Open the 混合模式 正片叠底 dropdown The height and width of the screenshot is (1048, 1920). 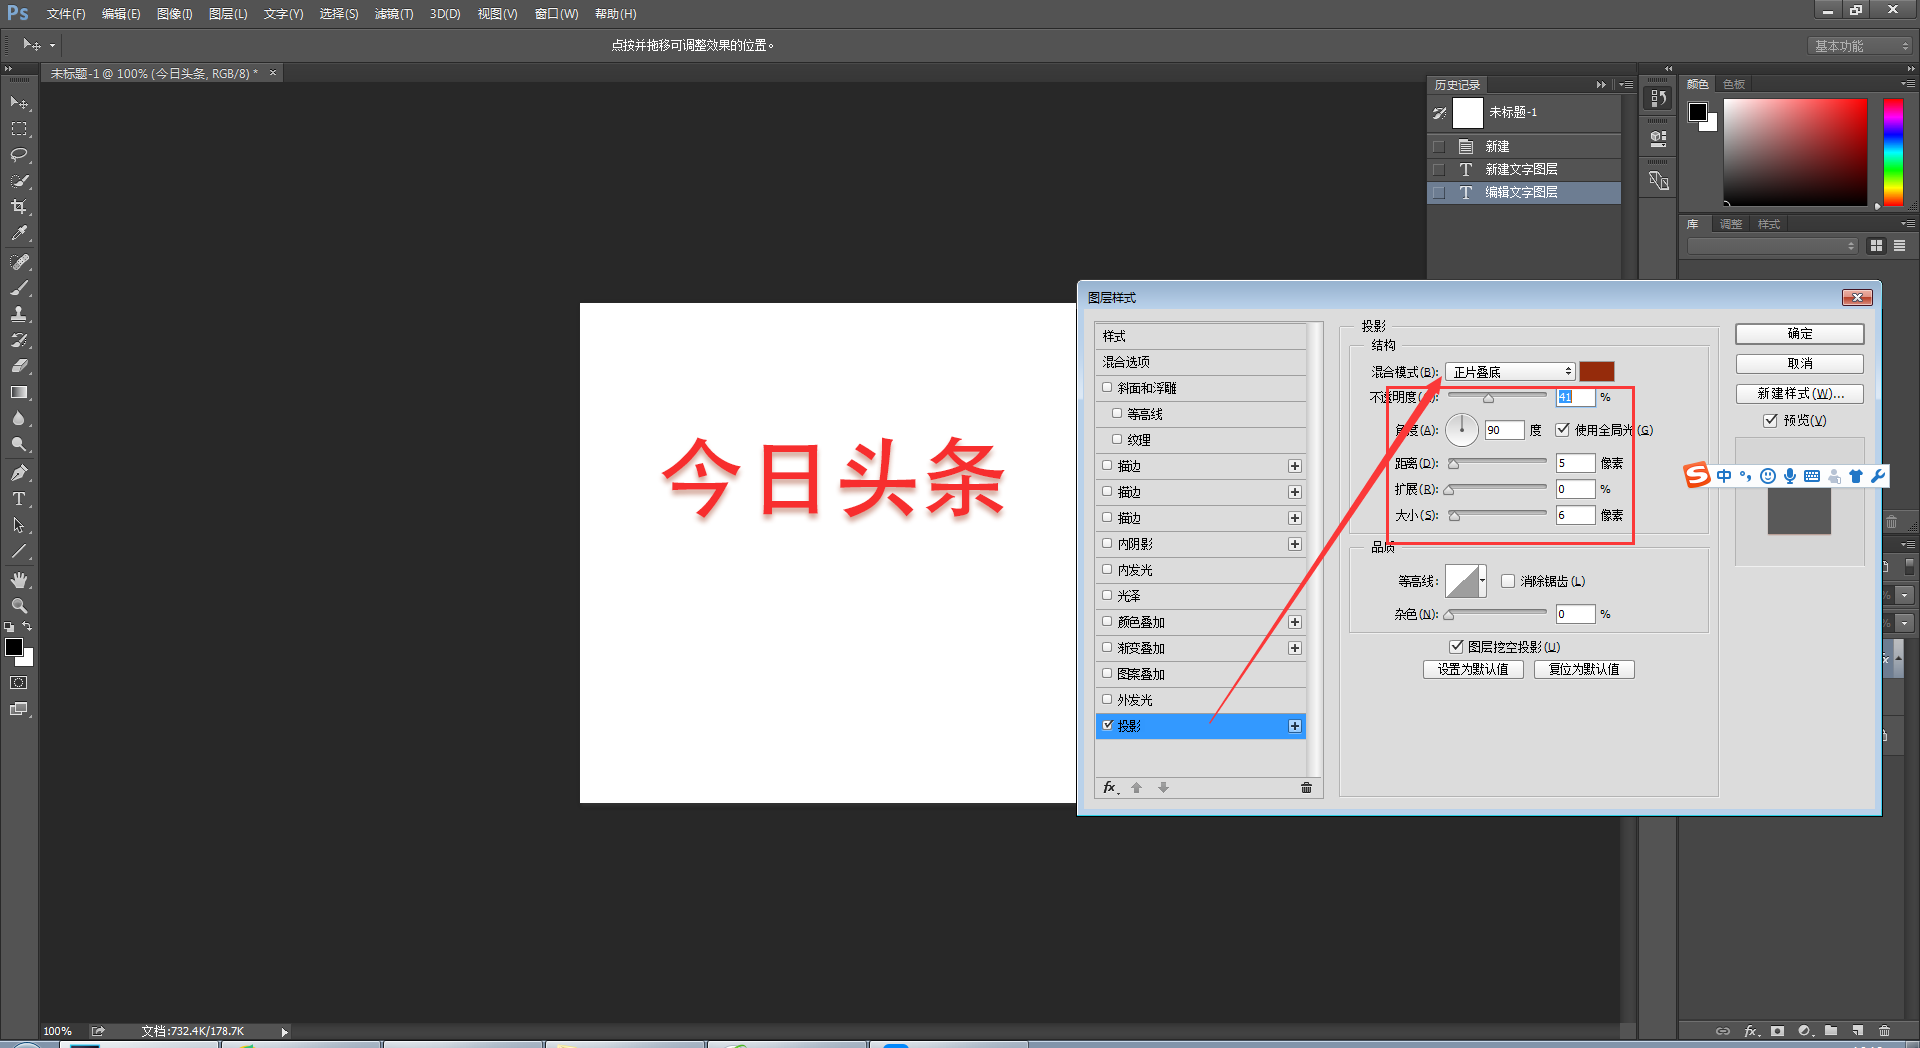(x=1510, y=372)
